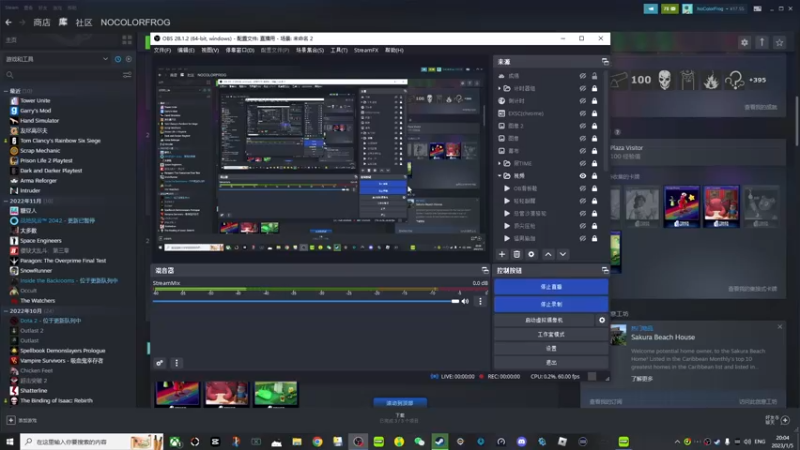The height and width of the screenshot is (450, 800).
Task: Pop out the audio mixer dock panel
Action: pos(485,270)
